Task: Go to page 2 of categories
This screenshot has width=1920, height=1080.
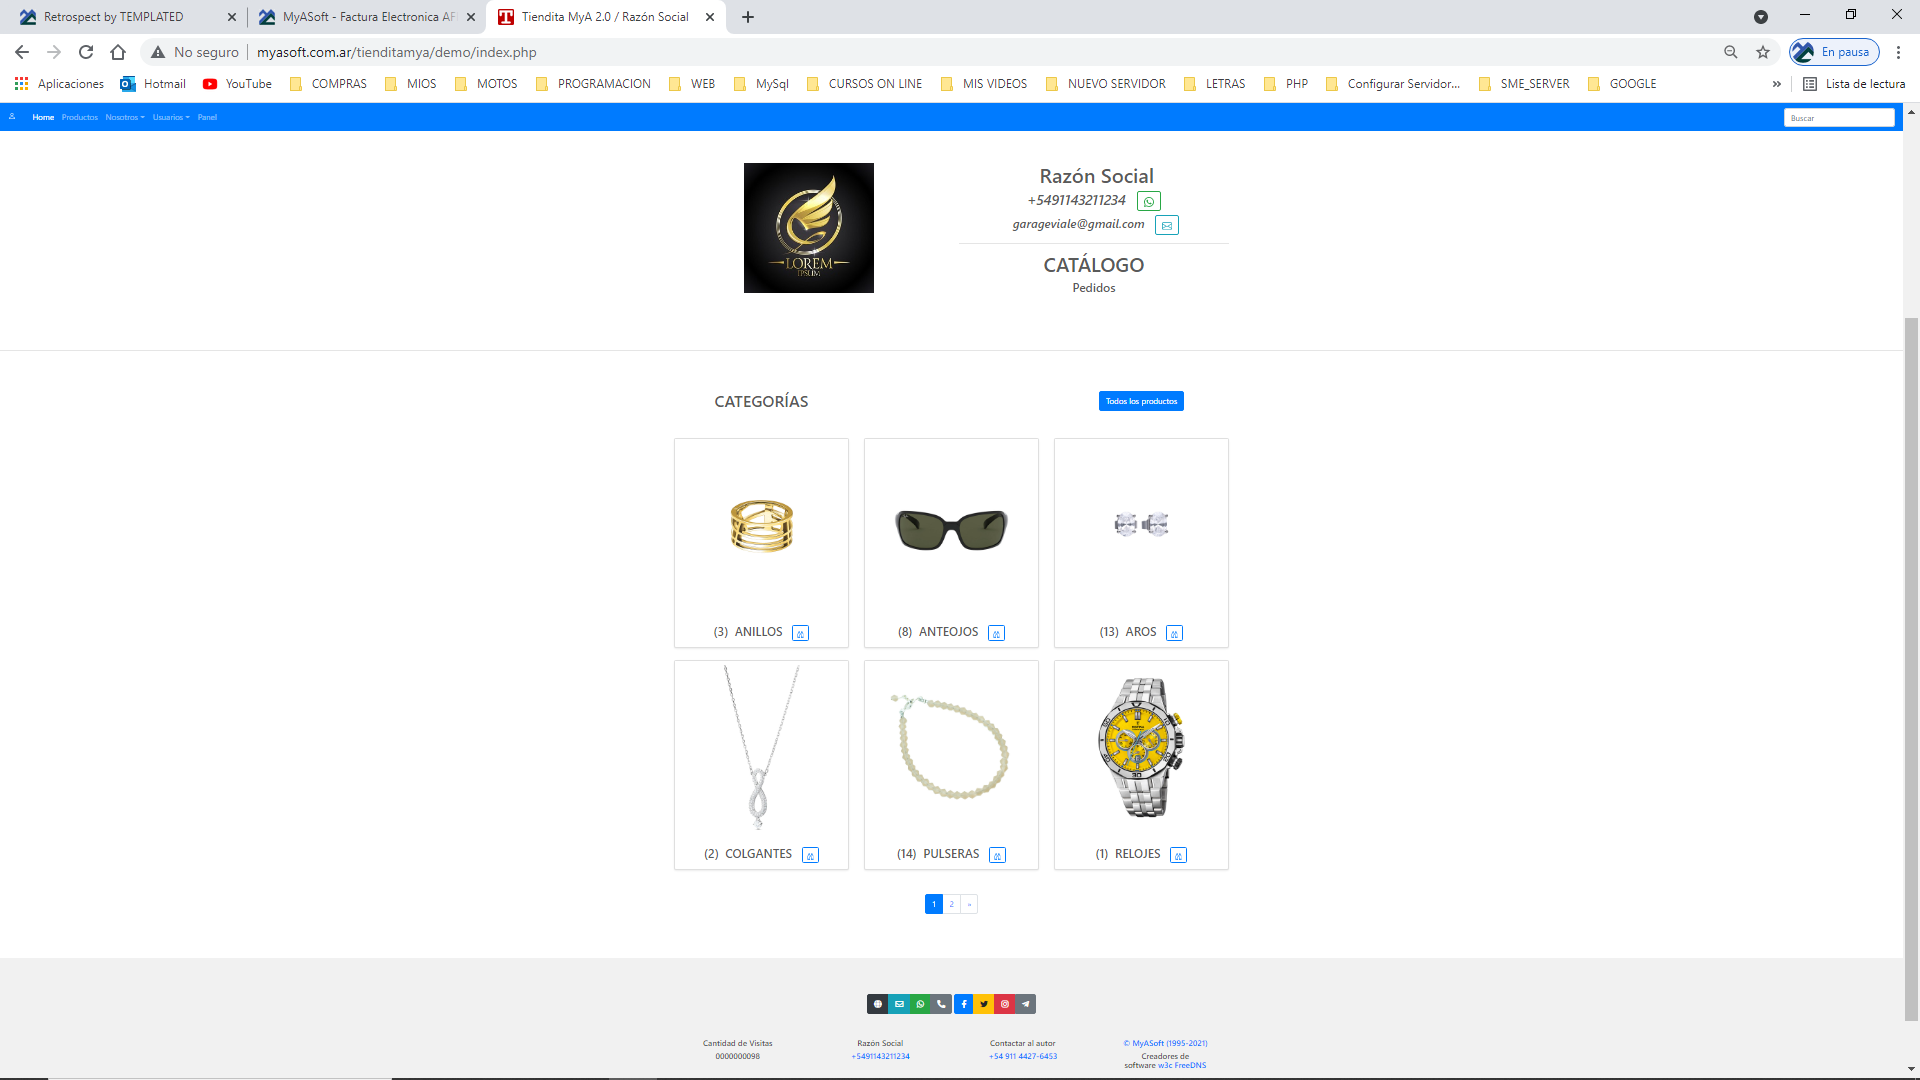Action: tap(951, 904)
